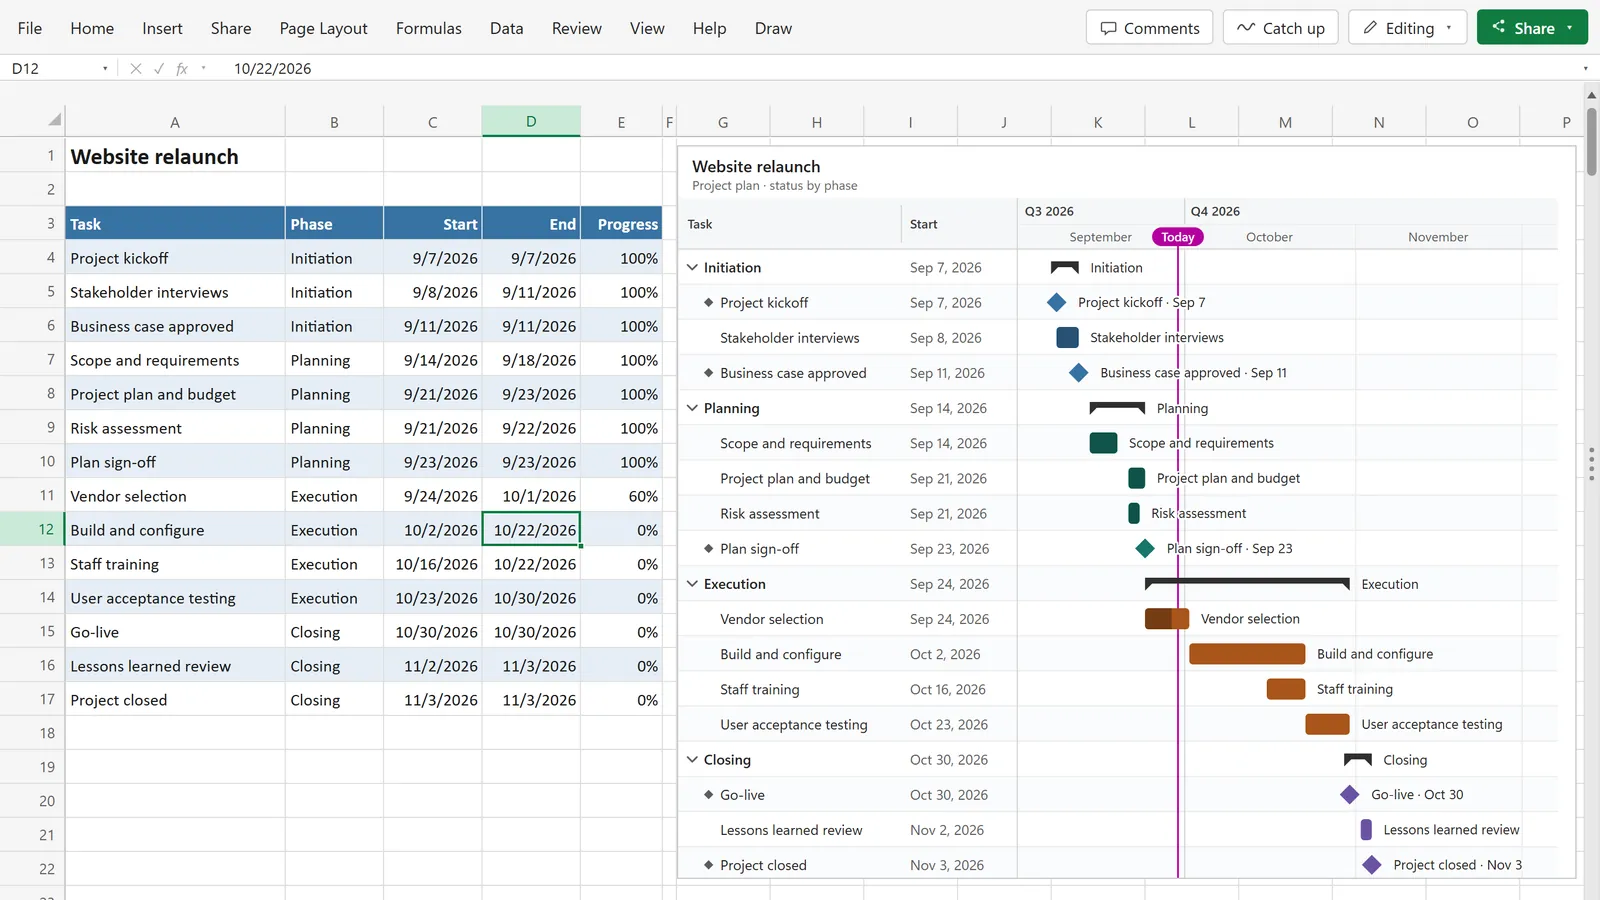Click the Business case approved diamond marker

(1078, 373)
